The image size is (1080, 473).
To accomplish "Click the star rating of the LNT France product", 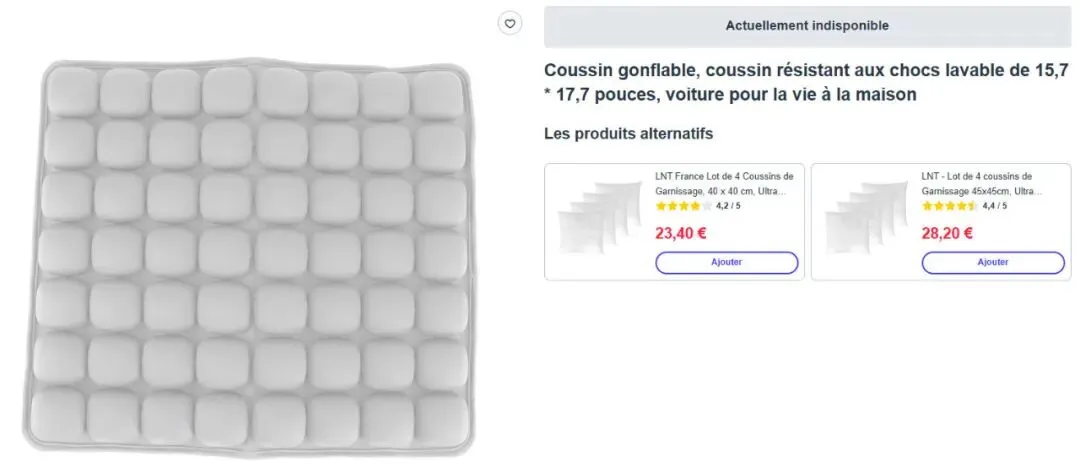I will coord(684,206).
